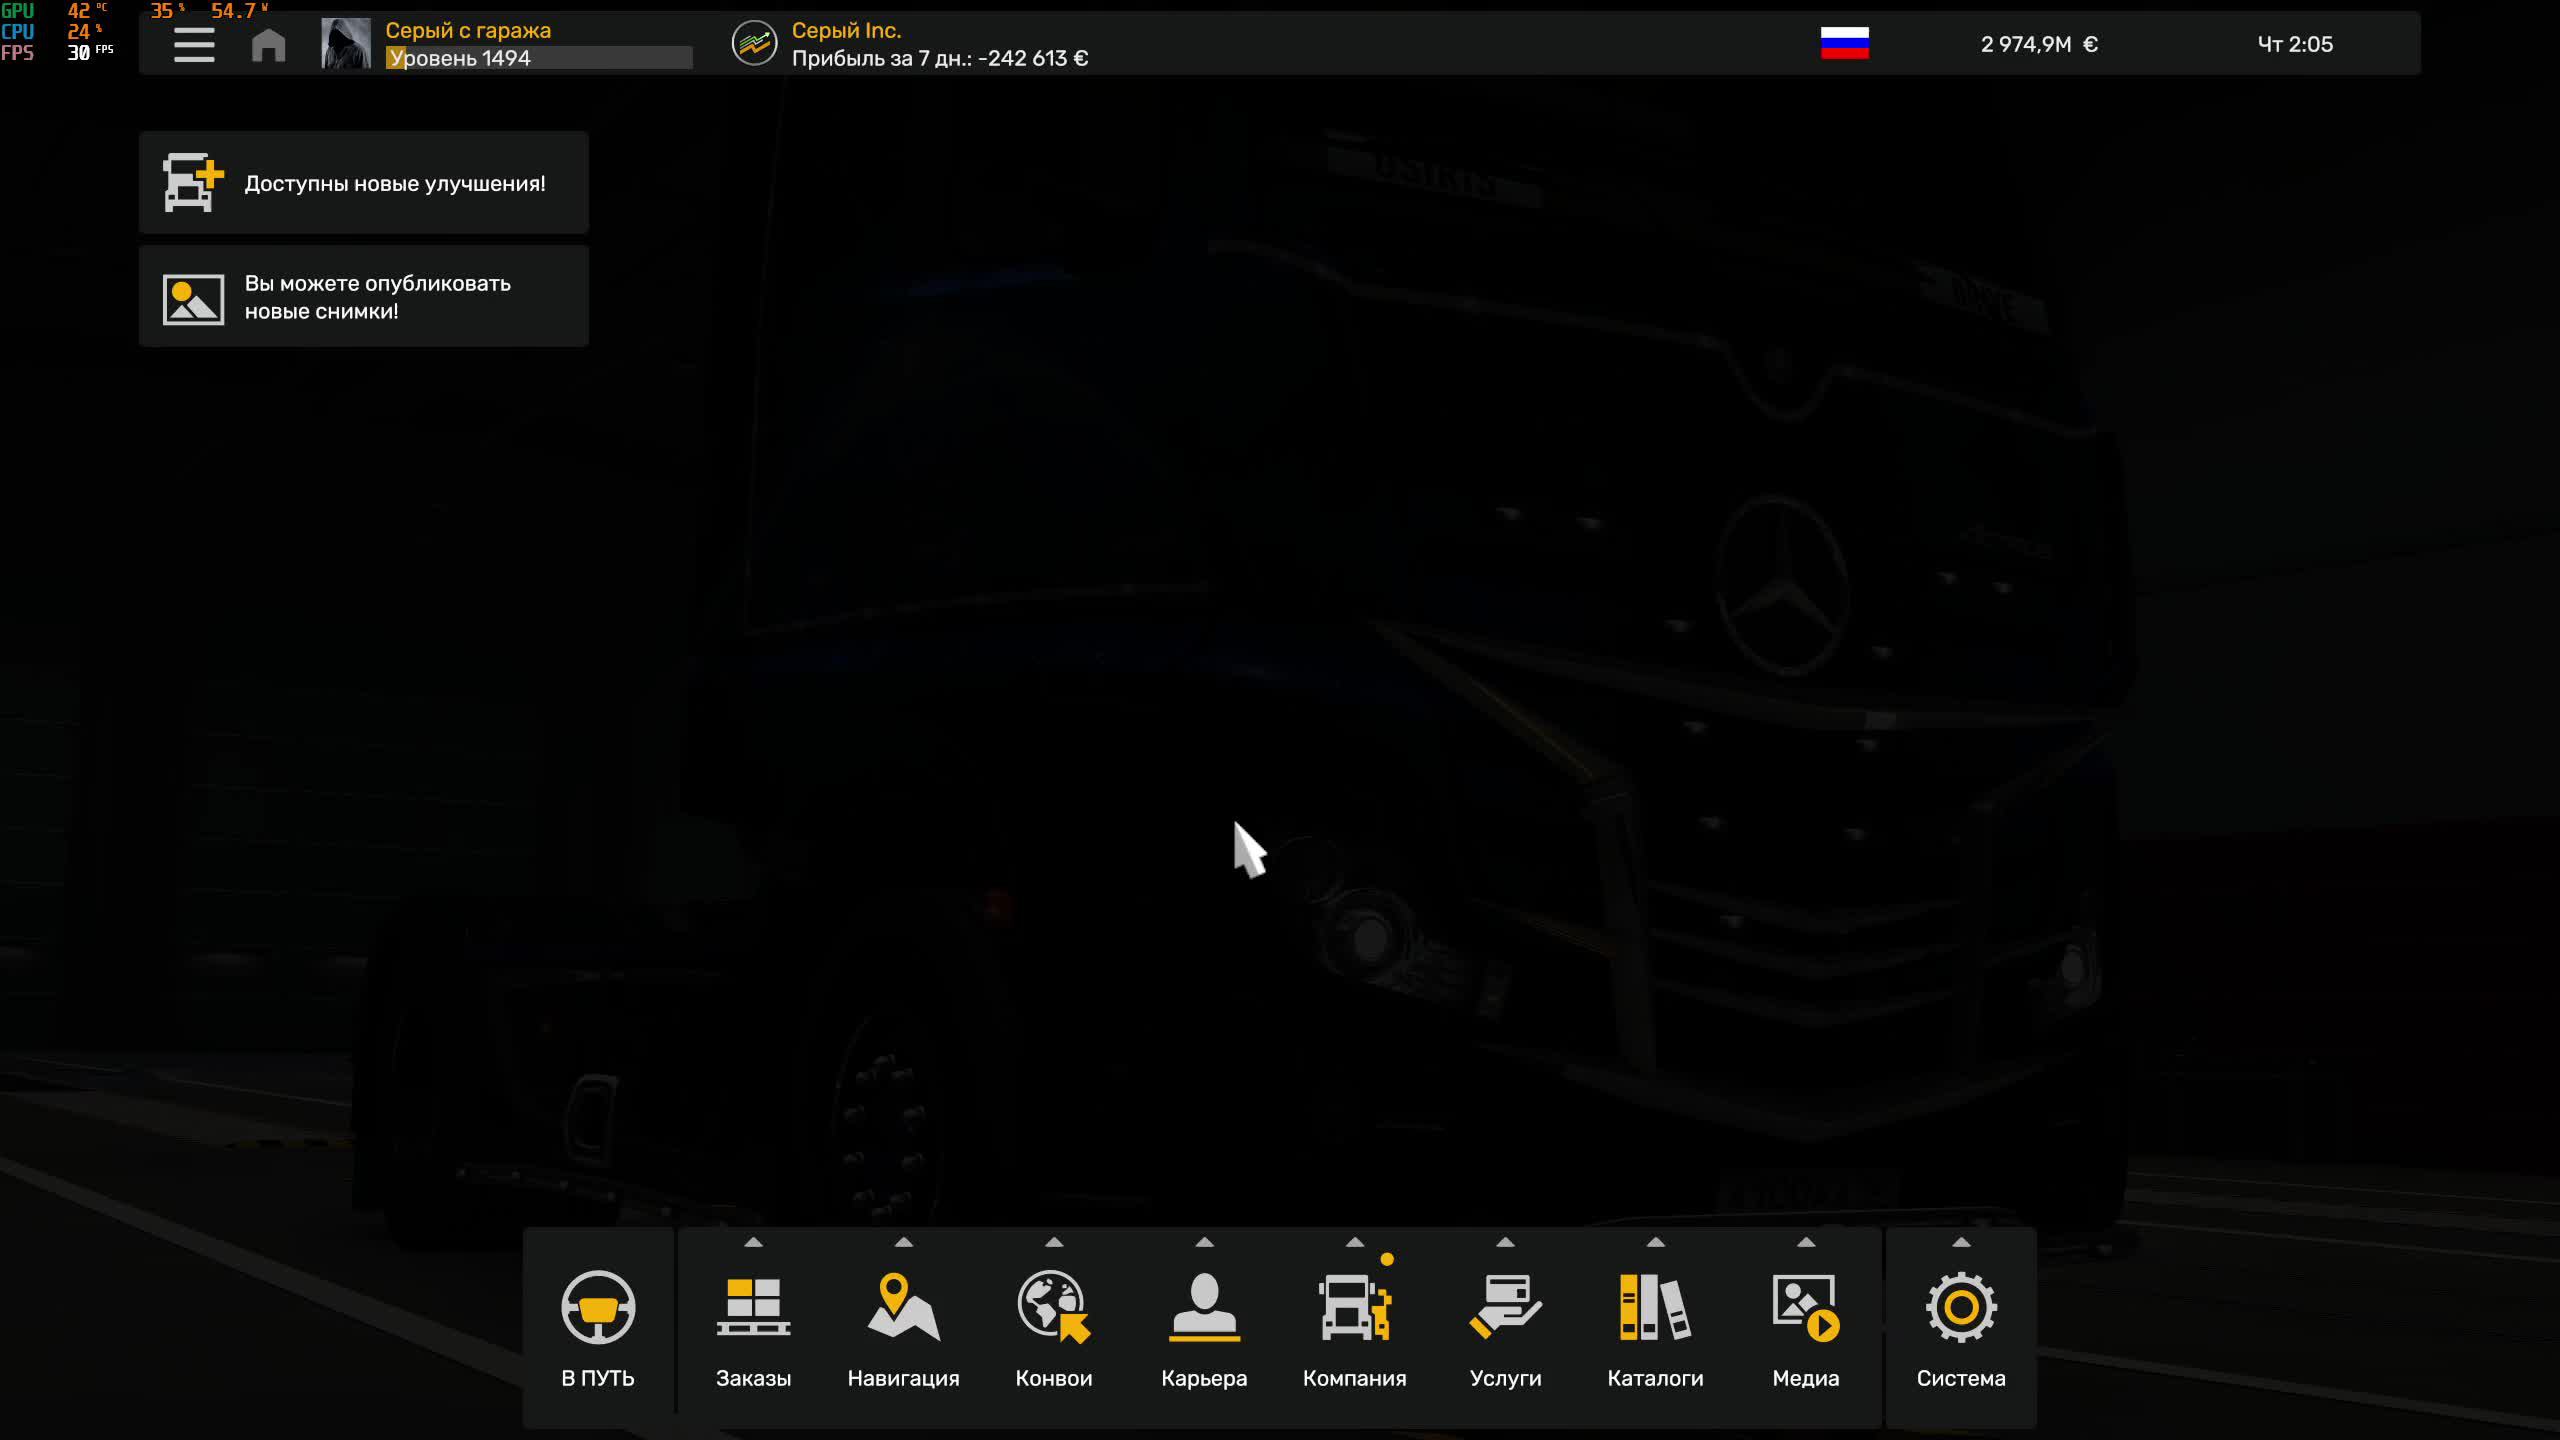Viewport: 2560px width, 1440px height.
Task: Open the Система gear icon
Action: [x=1961, y=1306]
